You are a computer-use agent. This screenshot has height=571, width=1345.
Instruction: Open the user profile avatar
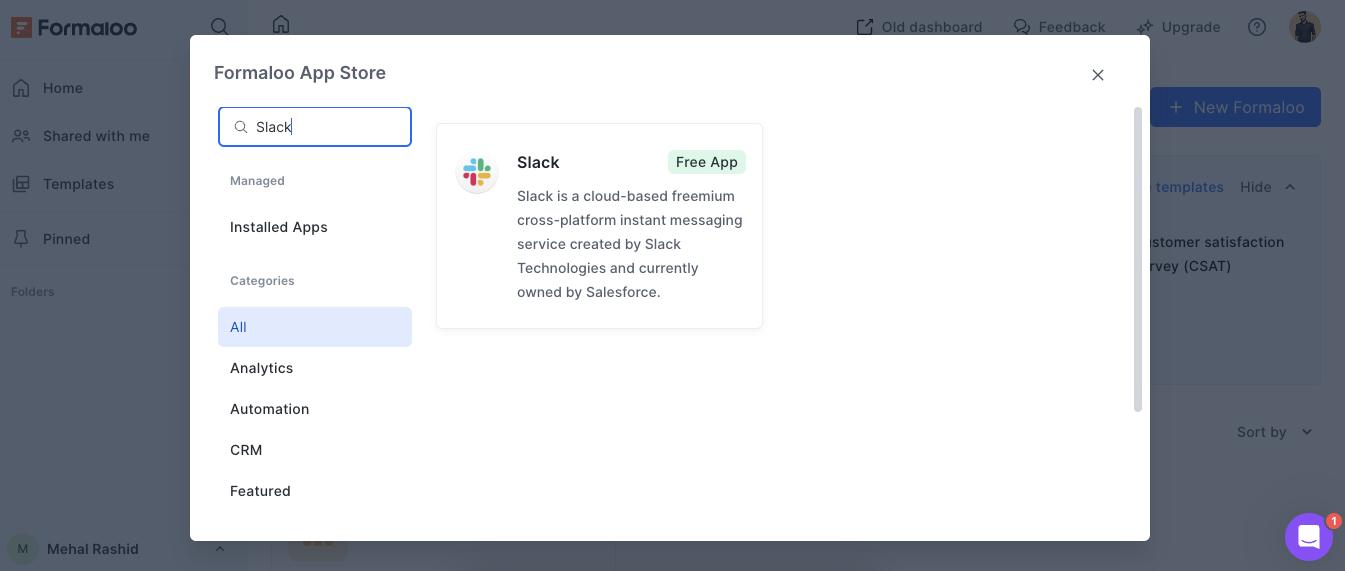(1305, 27)
